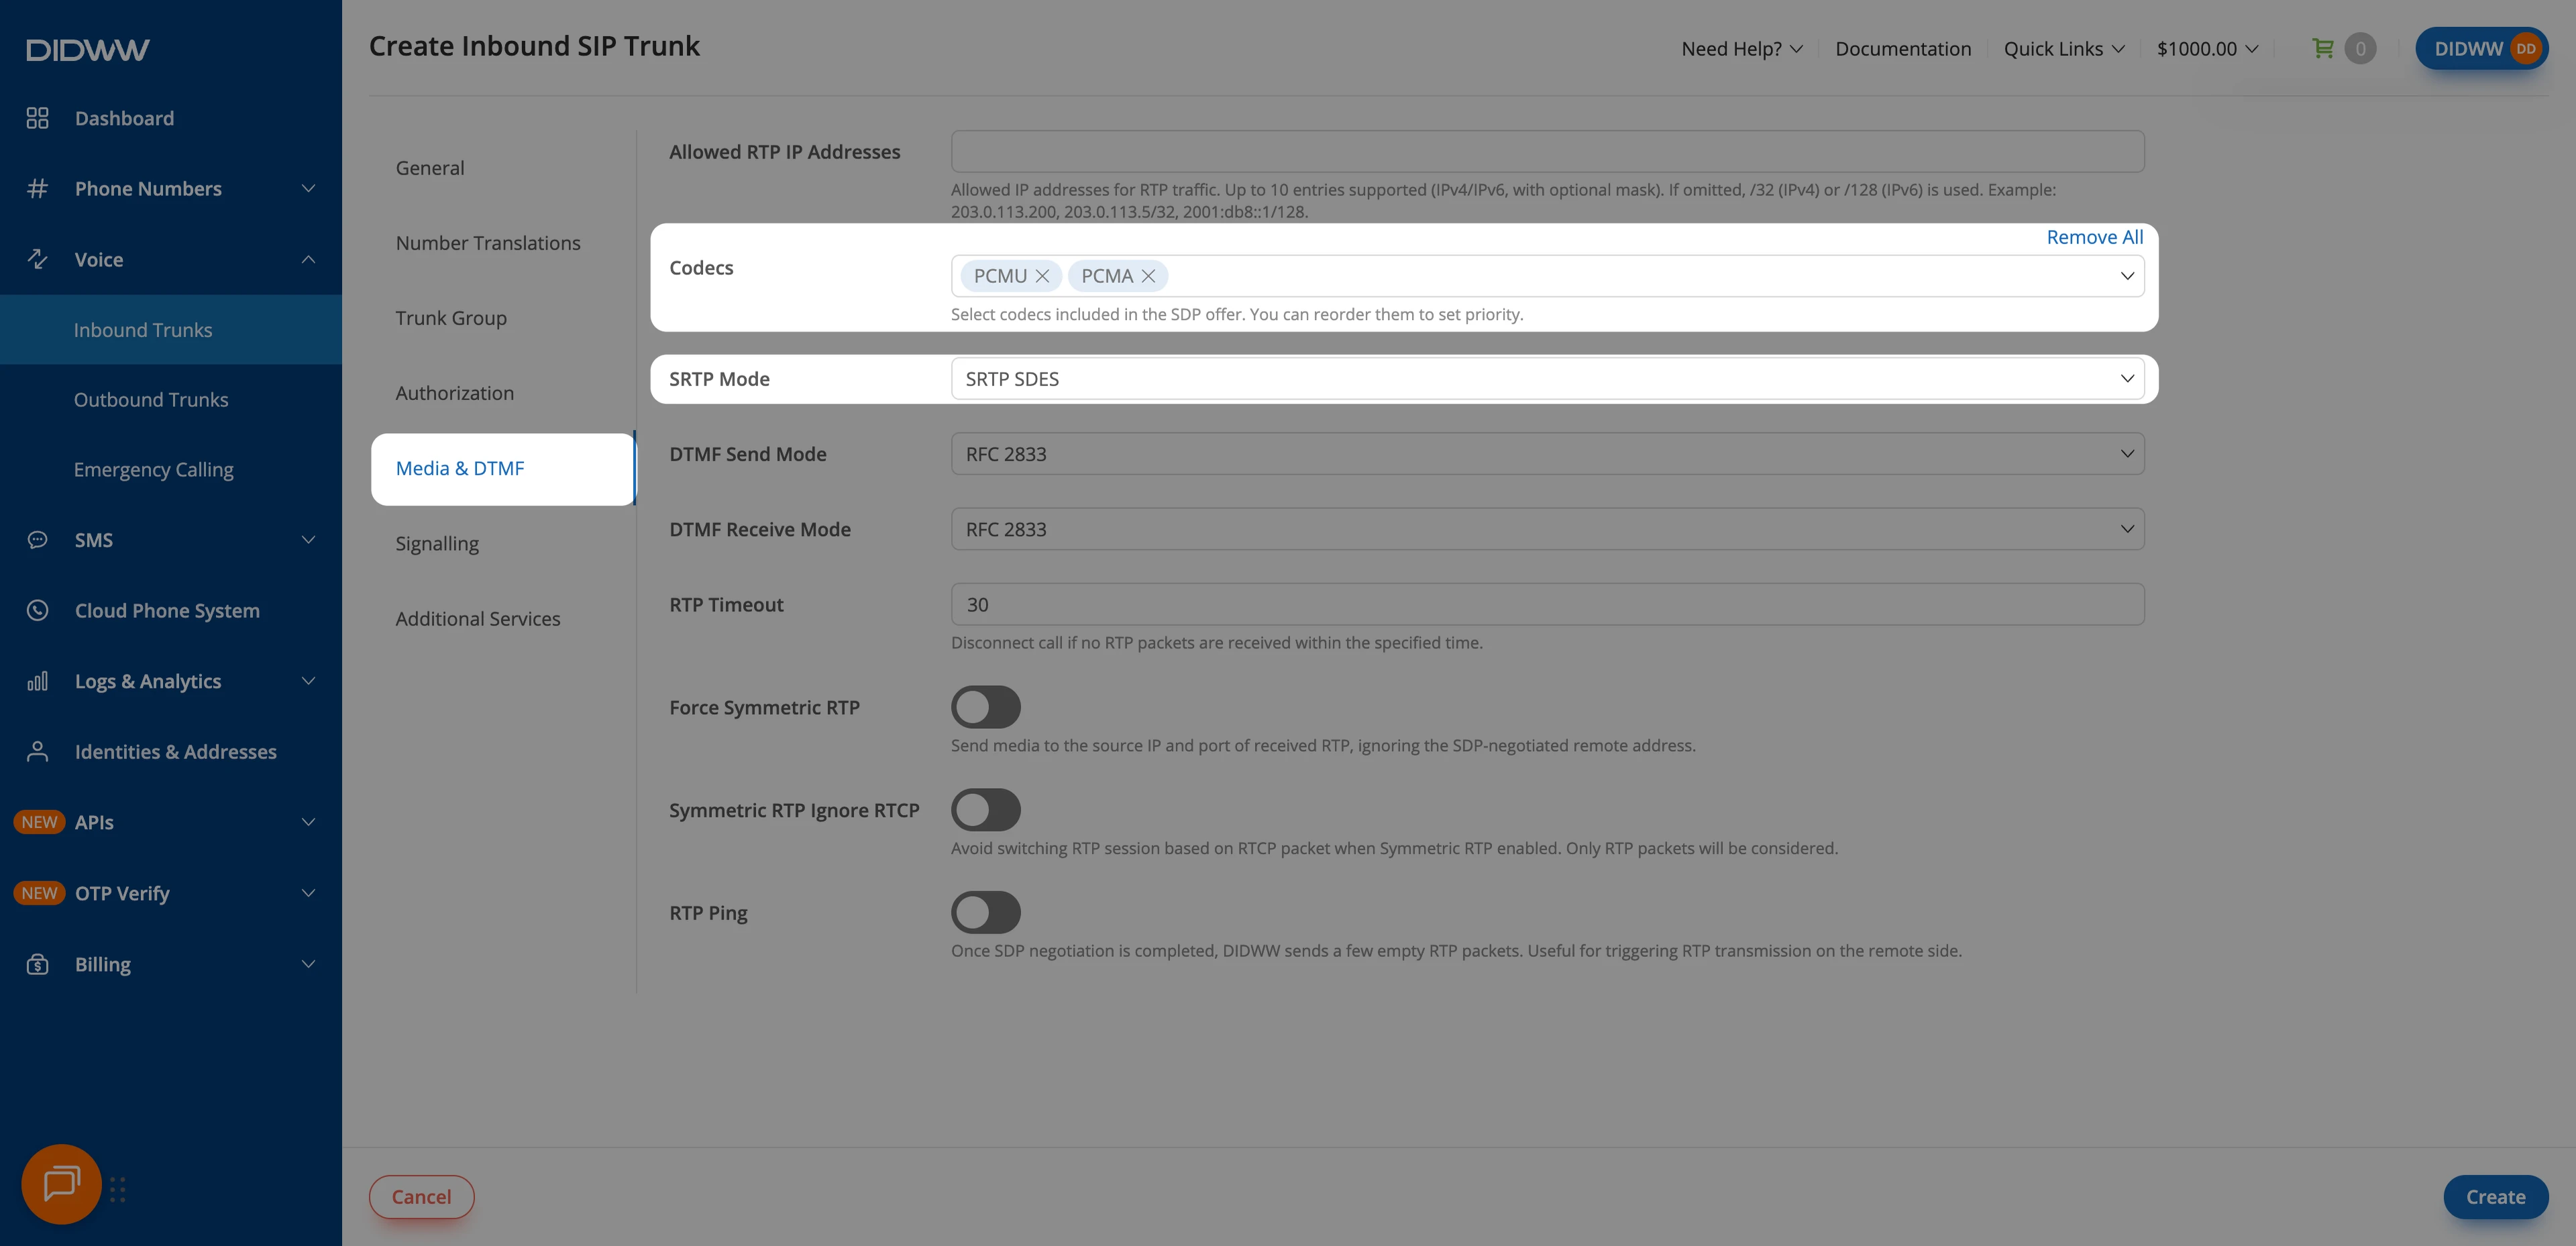Turn on the RTP Ping toggle
This screenshot has height=1246, width=2576.
[985, 913]
